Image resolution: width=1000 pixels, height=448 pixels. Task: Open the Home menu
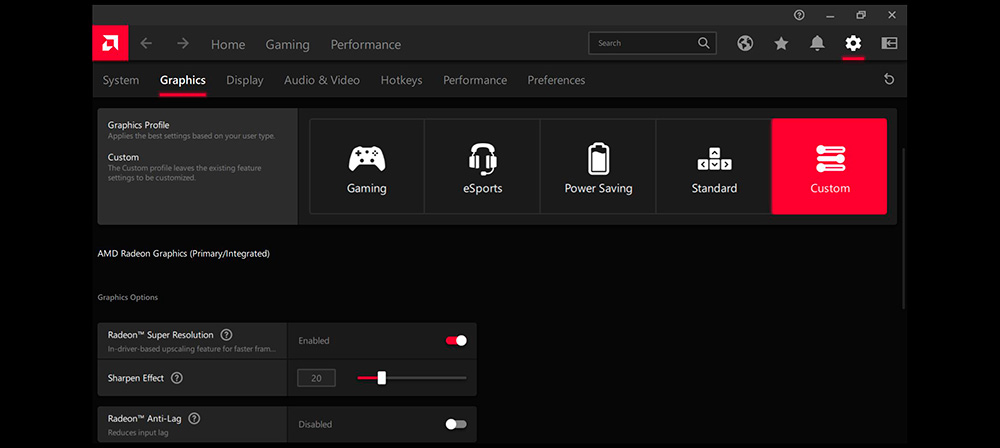(x=228, y=45)
